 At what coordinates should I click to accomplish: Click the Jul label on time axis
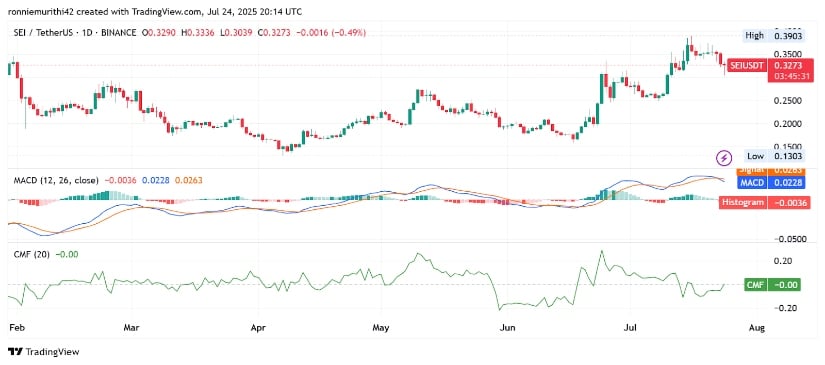tap(629, 329)
